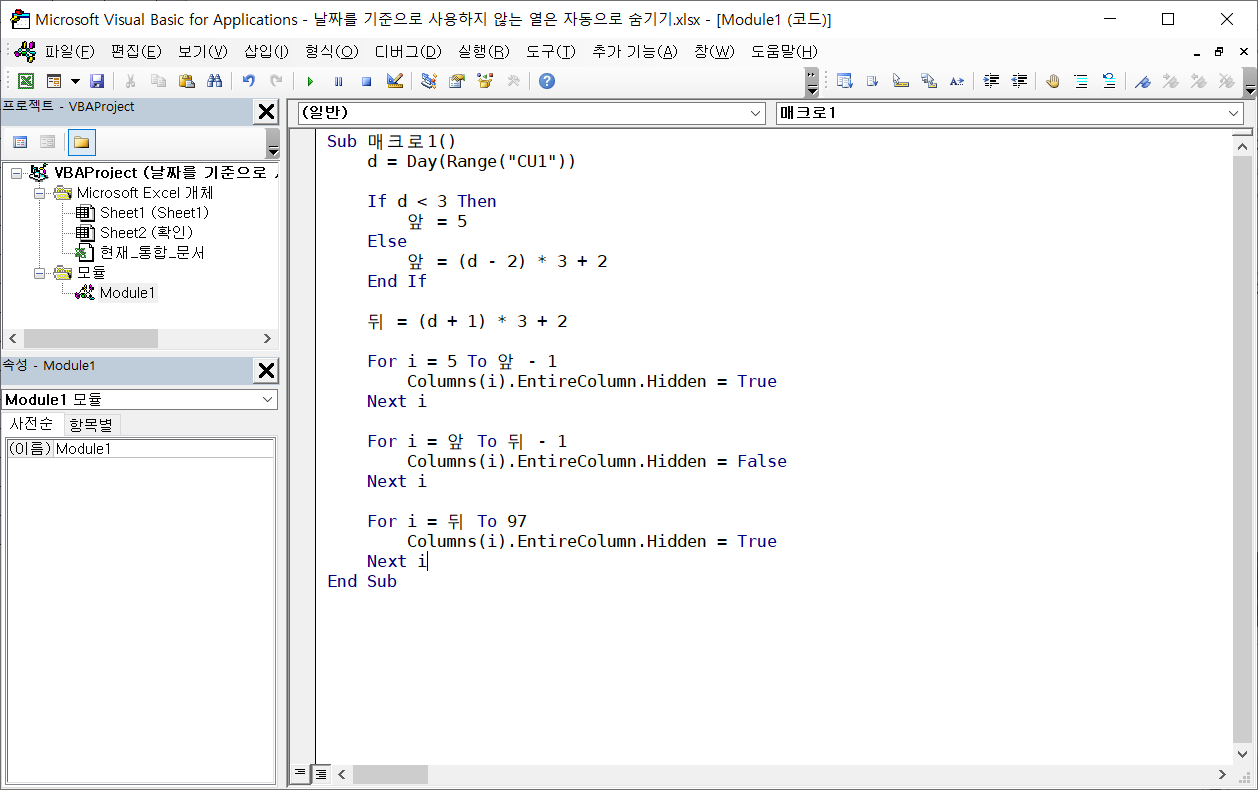Click View Code icon in Project panel
The width and height of the screenshot is (1258, 790).
(20, 142)
